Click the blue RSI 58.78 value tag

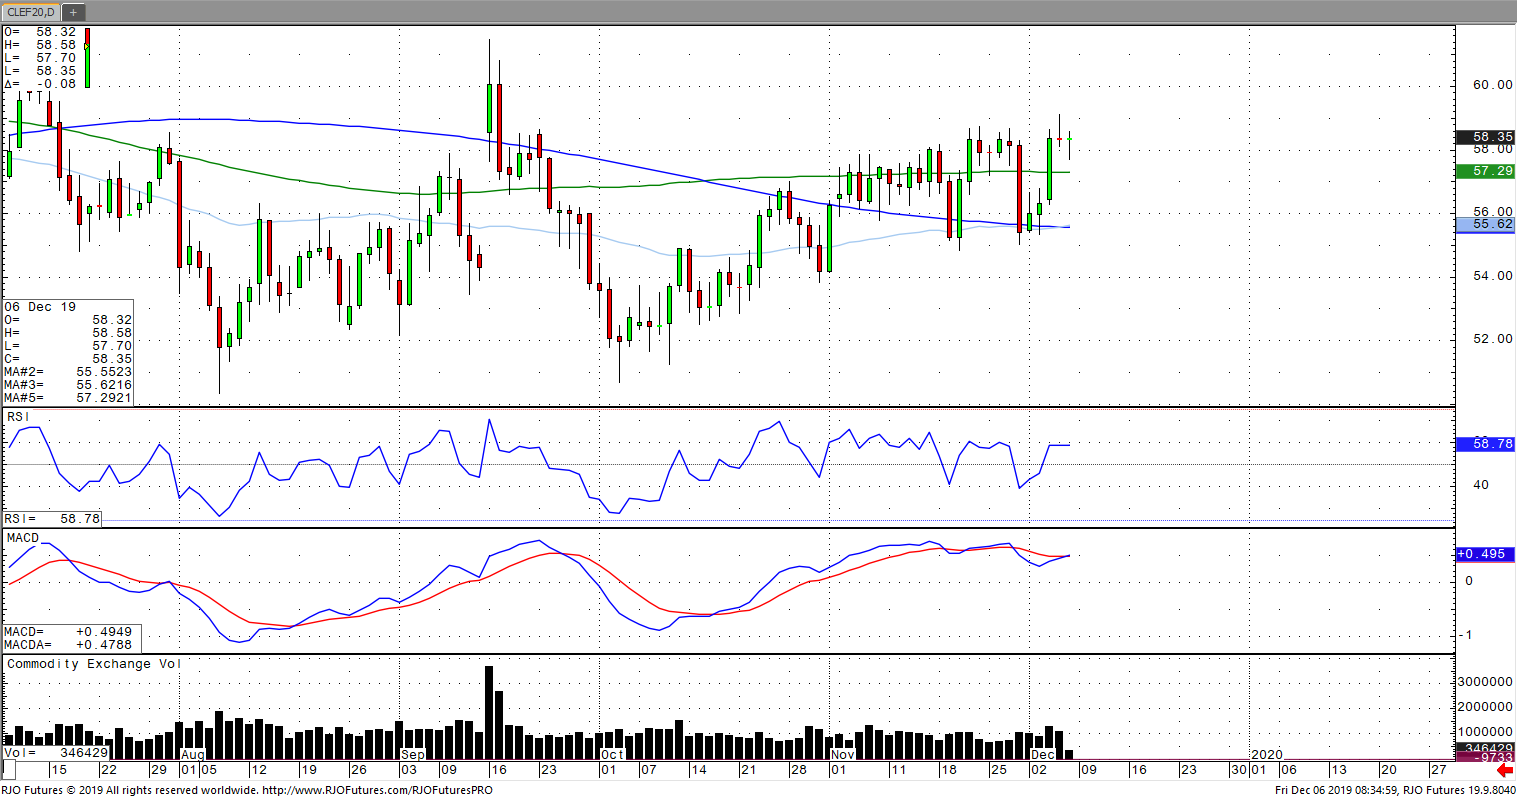1485,444
